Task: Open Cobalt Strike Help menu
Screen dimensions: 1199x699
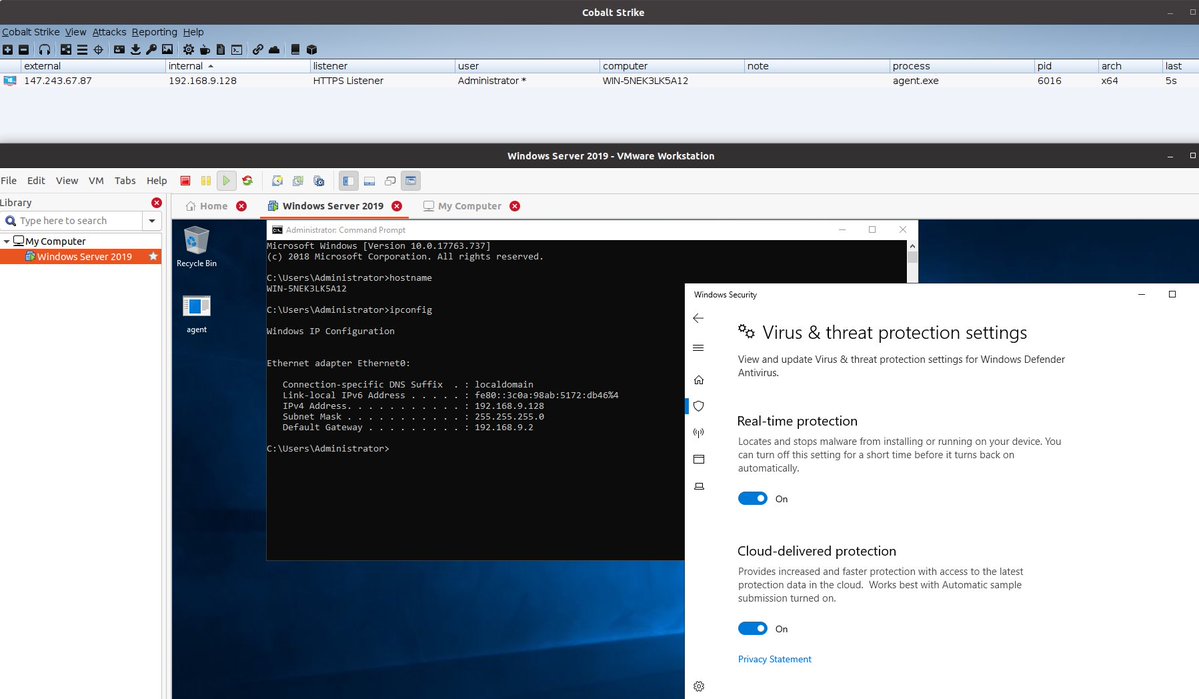Action: coord(193,32)
